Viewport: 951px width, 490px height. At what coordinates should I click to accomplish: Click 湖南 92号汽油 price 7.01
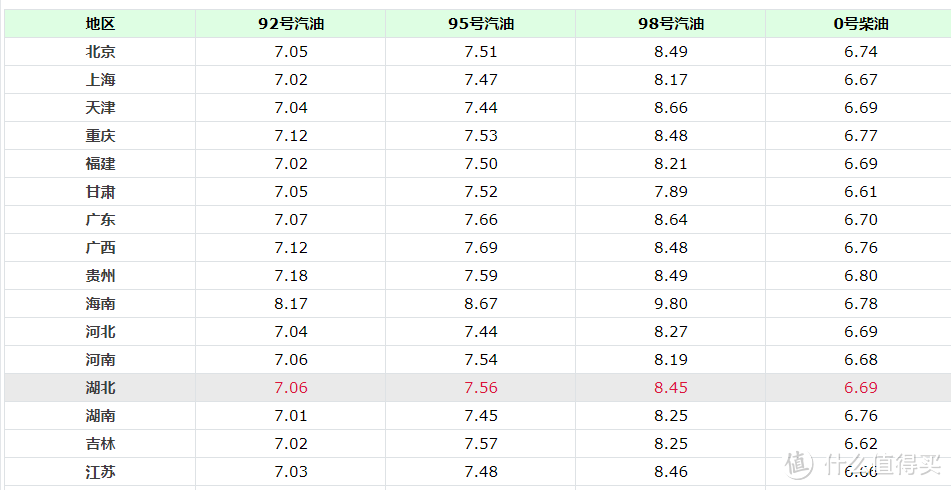point(291,415)
